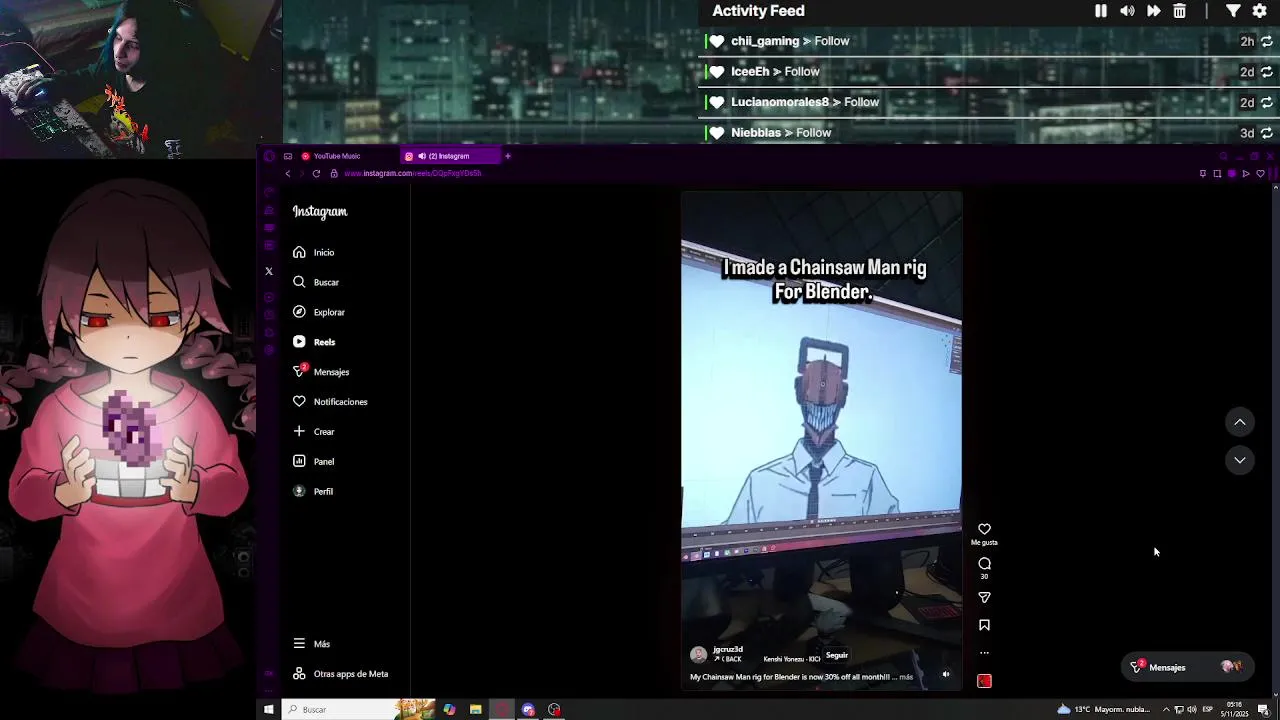The image size is (1280, 720).
Task: Click the jgcruz3d profile avatar
Action: [698, 655]
